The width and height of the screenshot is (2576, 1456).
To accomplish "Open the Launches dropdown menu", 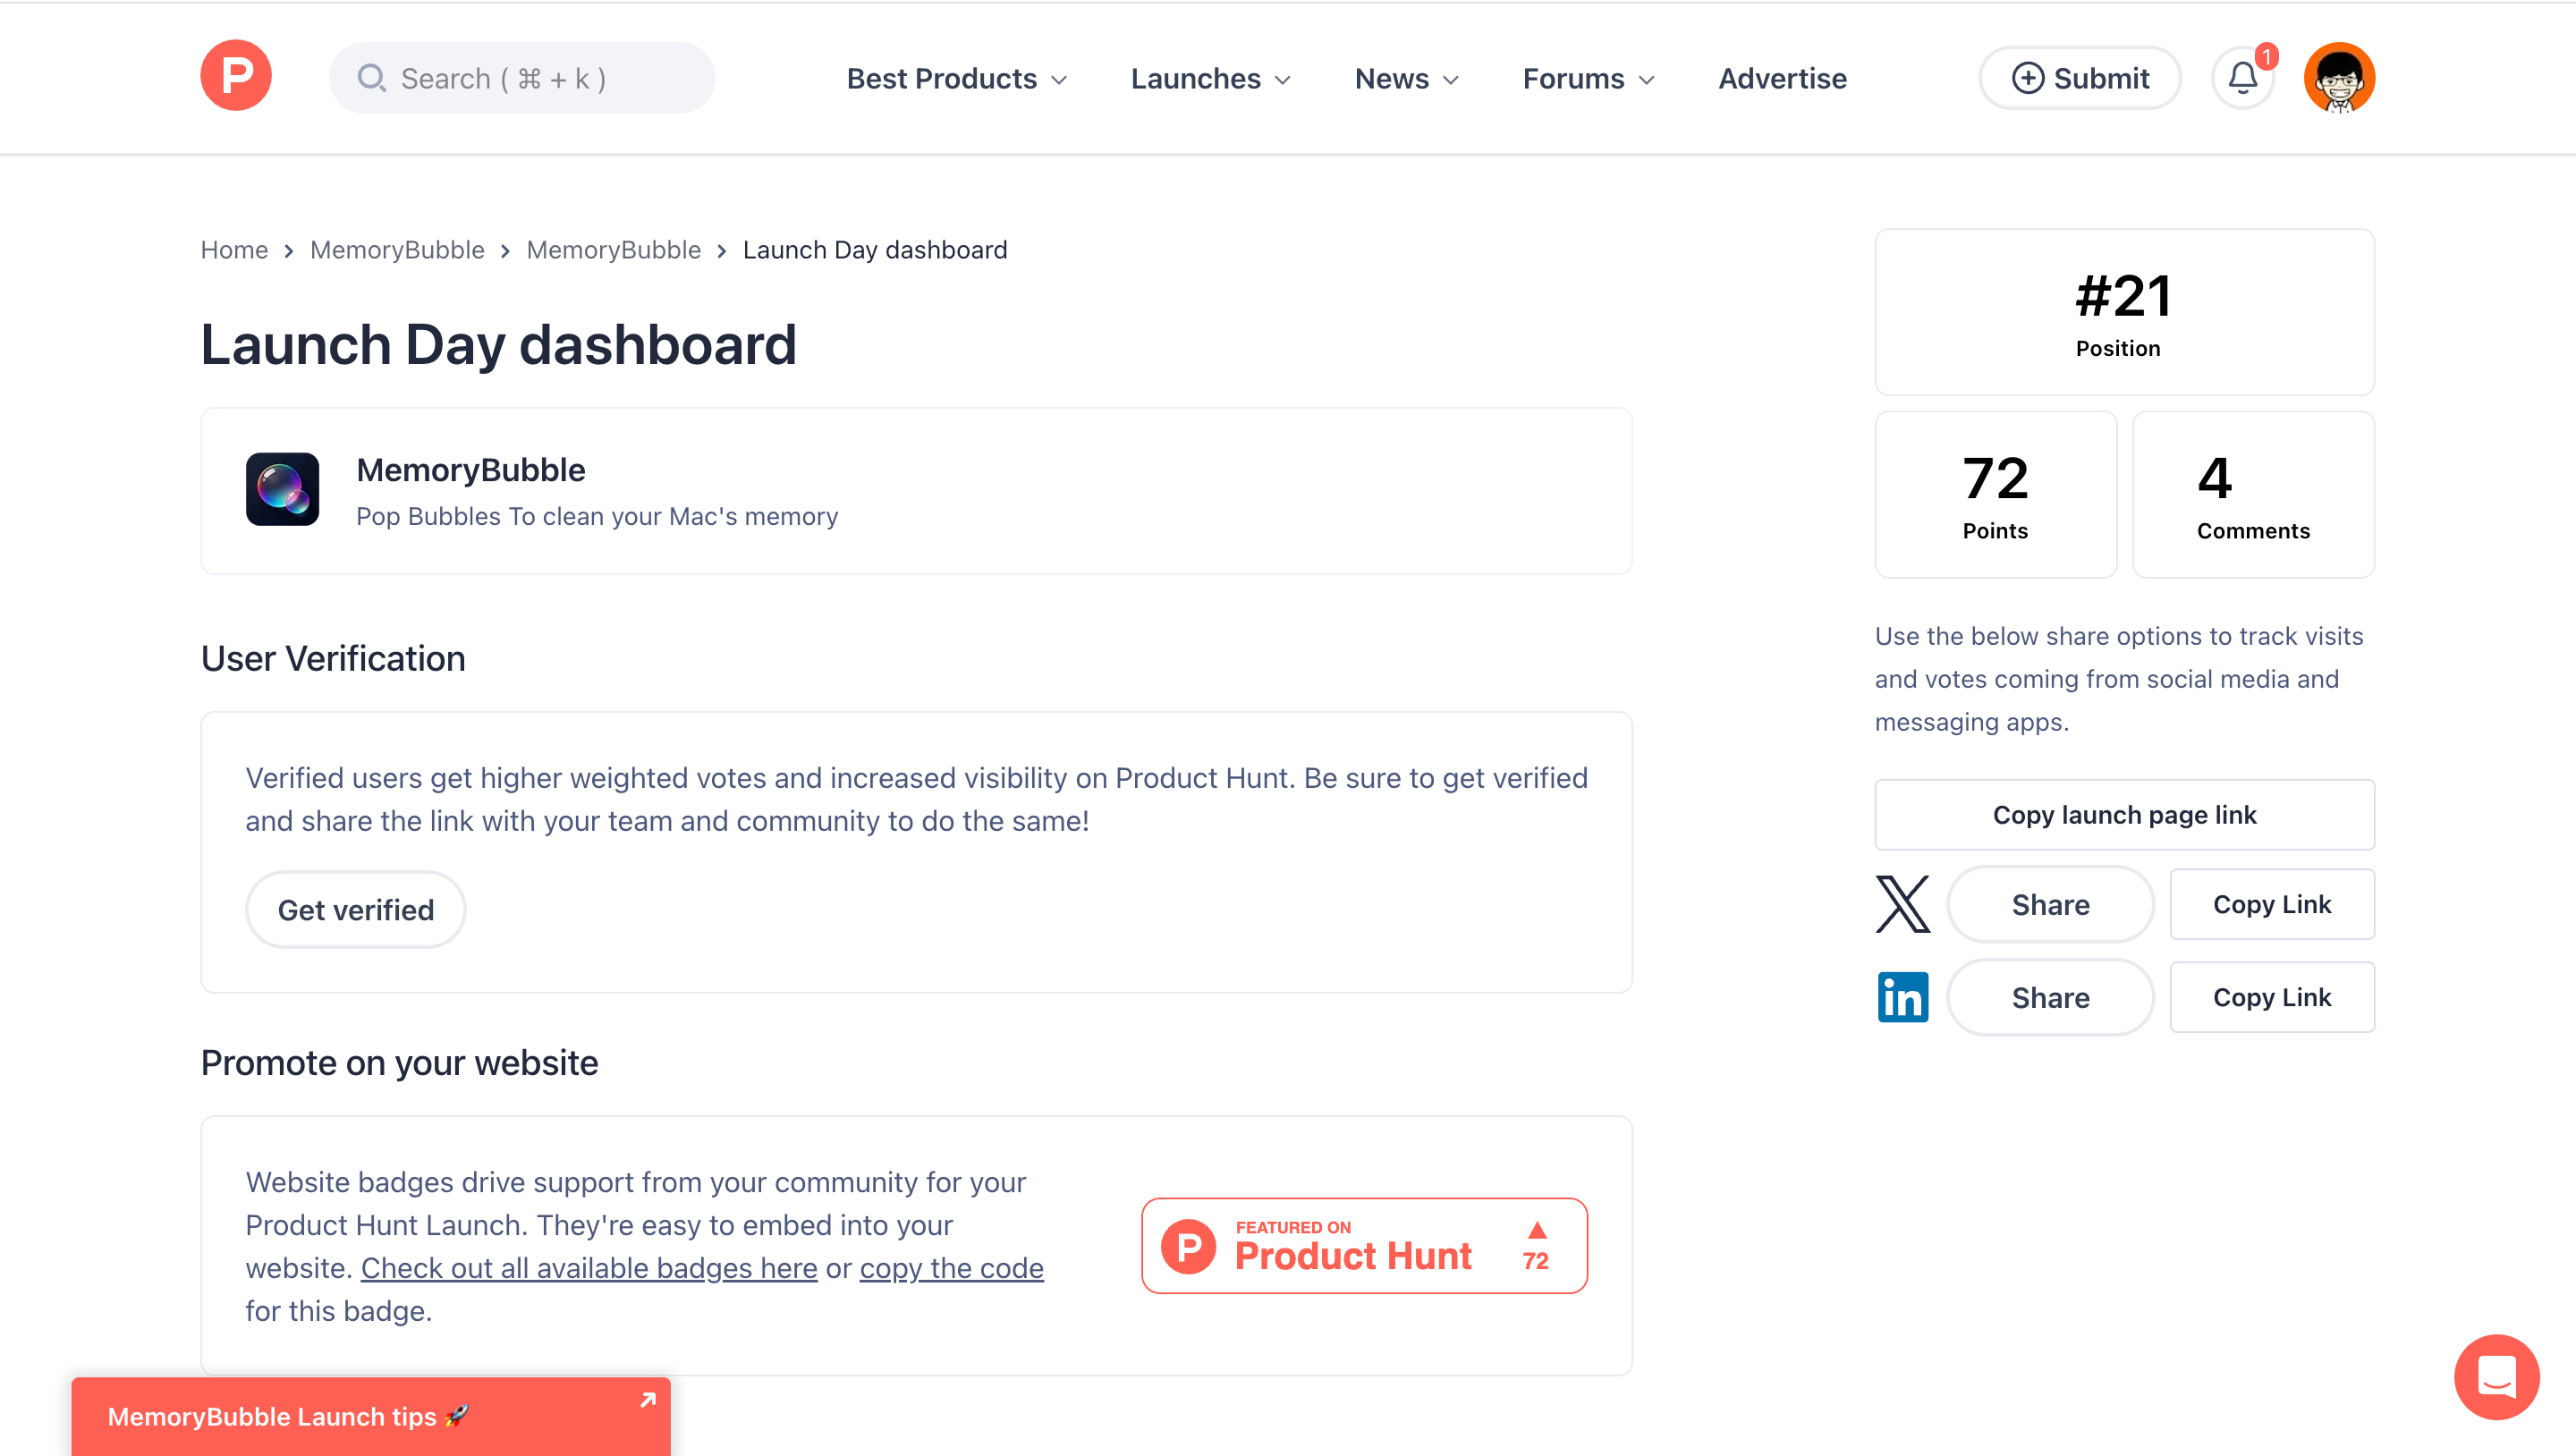I will [1210, 78].
